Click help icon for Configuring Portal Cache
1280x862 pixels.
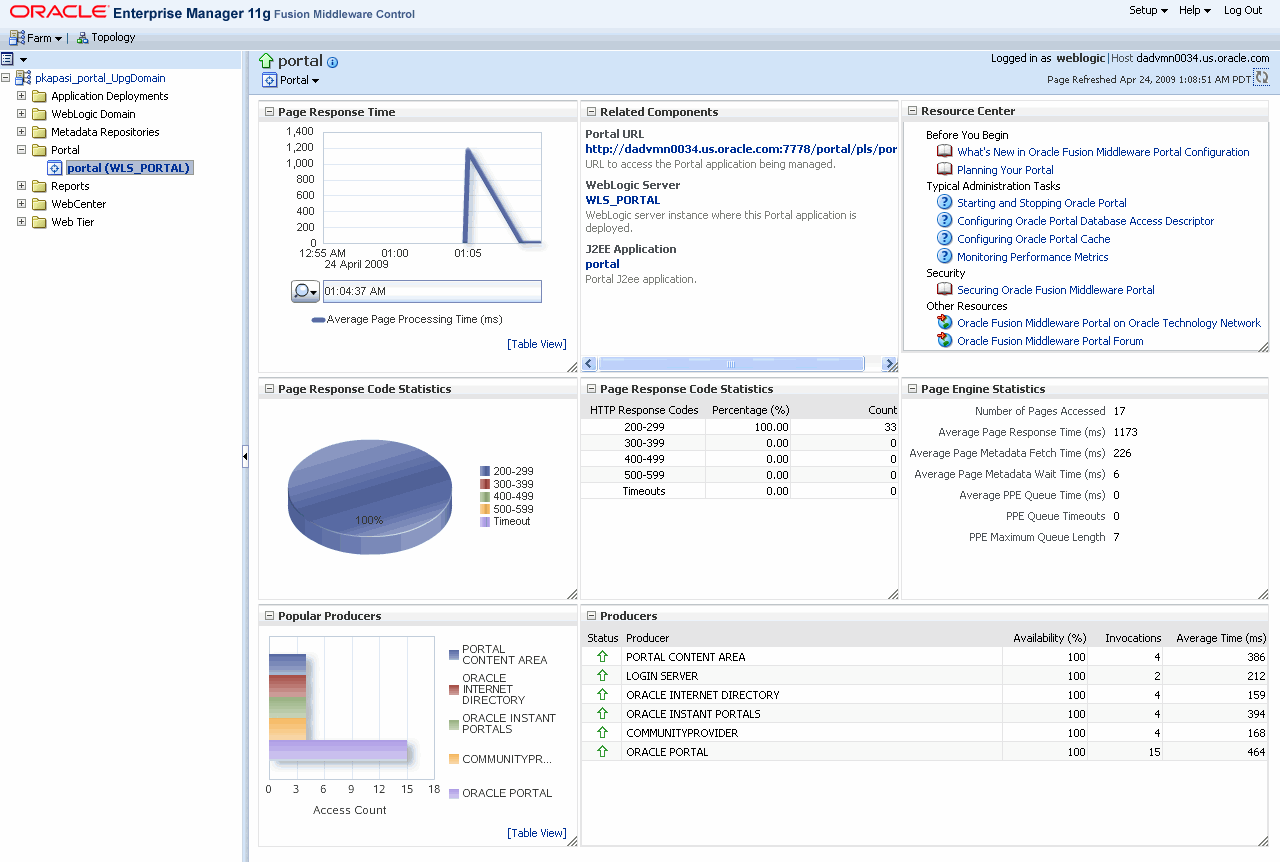coord(944,238)
